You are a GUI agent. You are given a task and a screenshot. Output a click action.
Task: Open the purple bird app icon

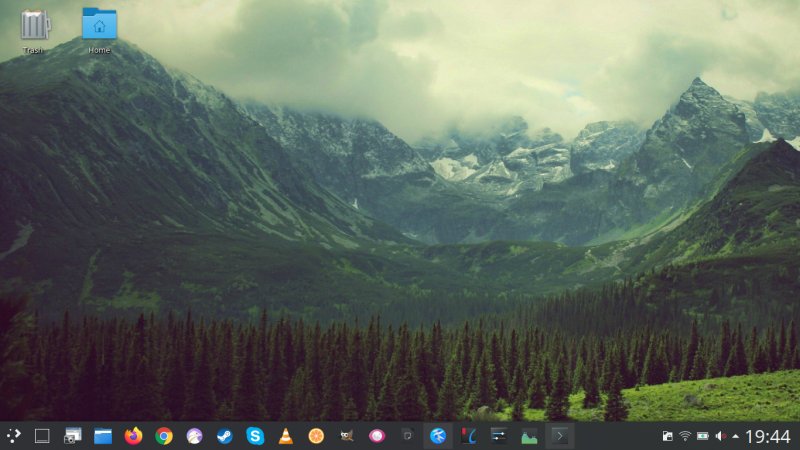pos(194,436)
